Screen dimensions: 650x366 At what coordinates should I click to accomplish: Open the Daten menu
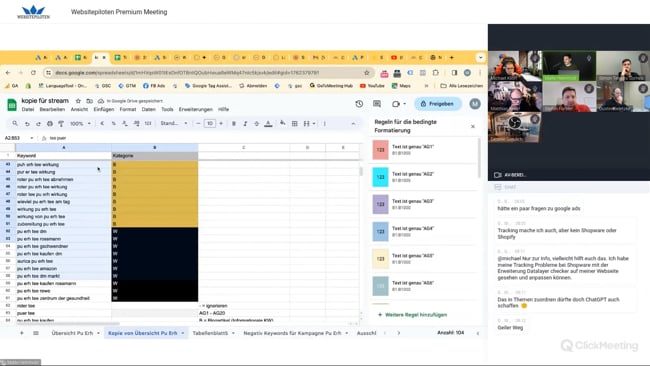[x=148, y=109]
